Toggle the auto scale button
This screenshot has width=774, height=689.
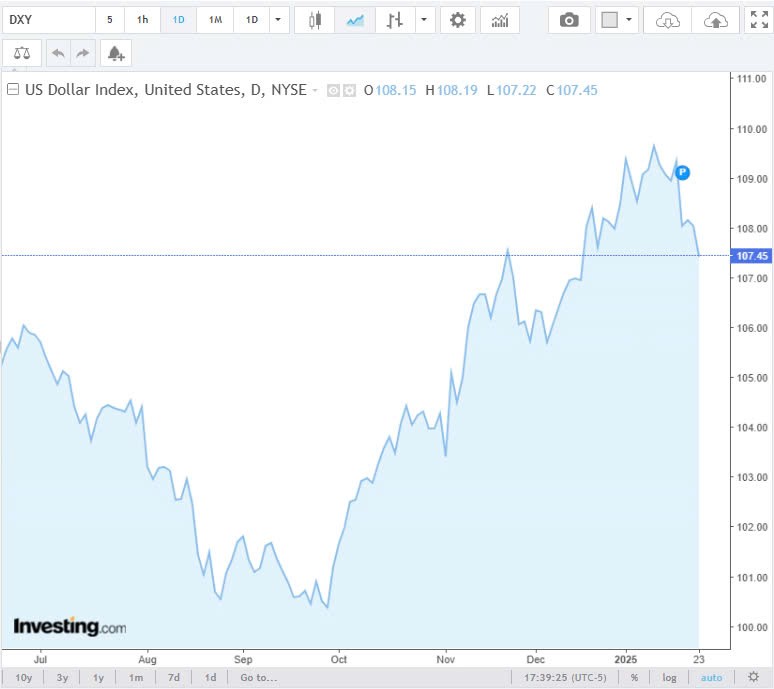(711, 678)
